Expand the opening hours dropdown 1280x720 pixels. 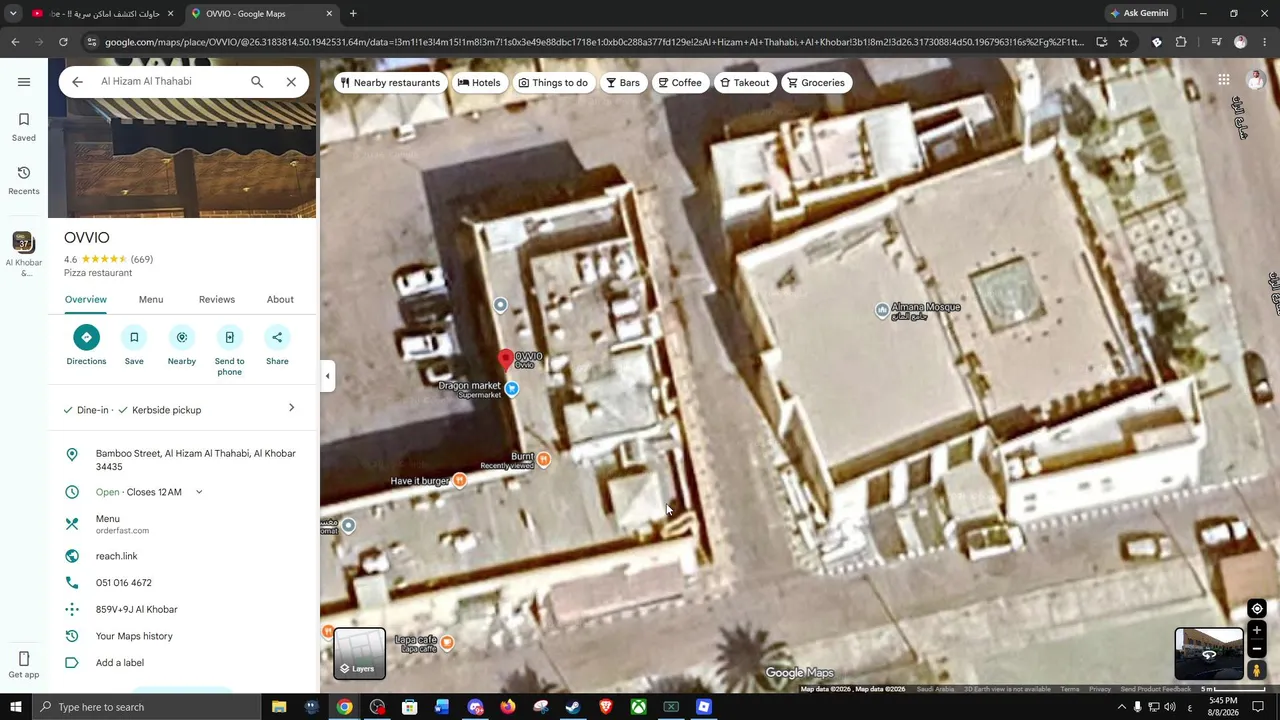pos(199,492)
